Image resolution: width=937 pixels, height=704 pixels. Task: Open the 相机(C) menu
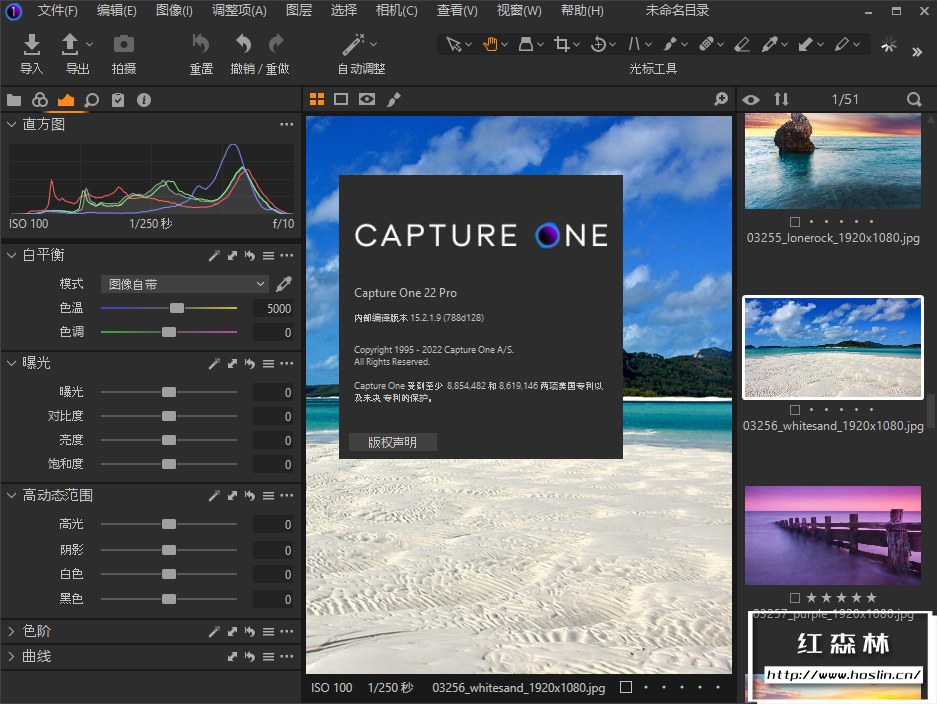point(396,11)
